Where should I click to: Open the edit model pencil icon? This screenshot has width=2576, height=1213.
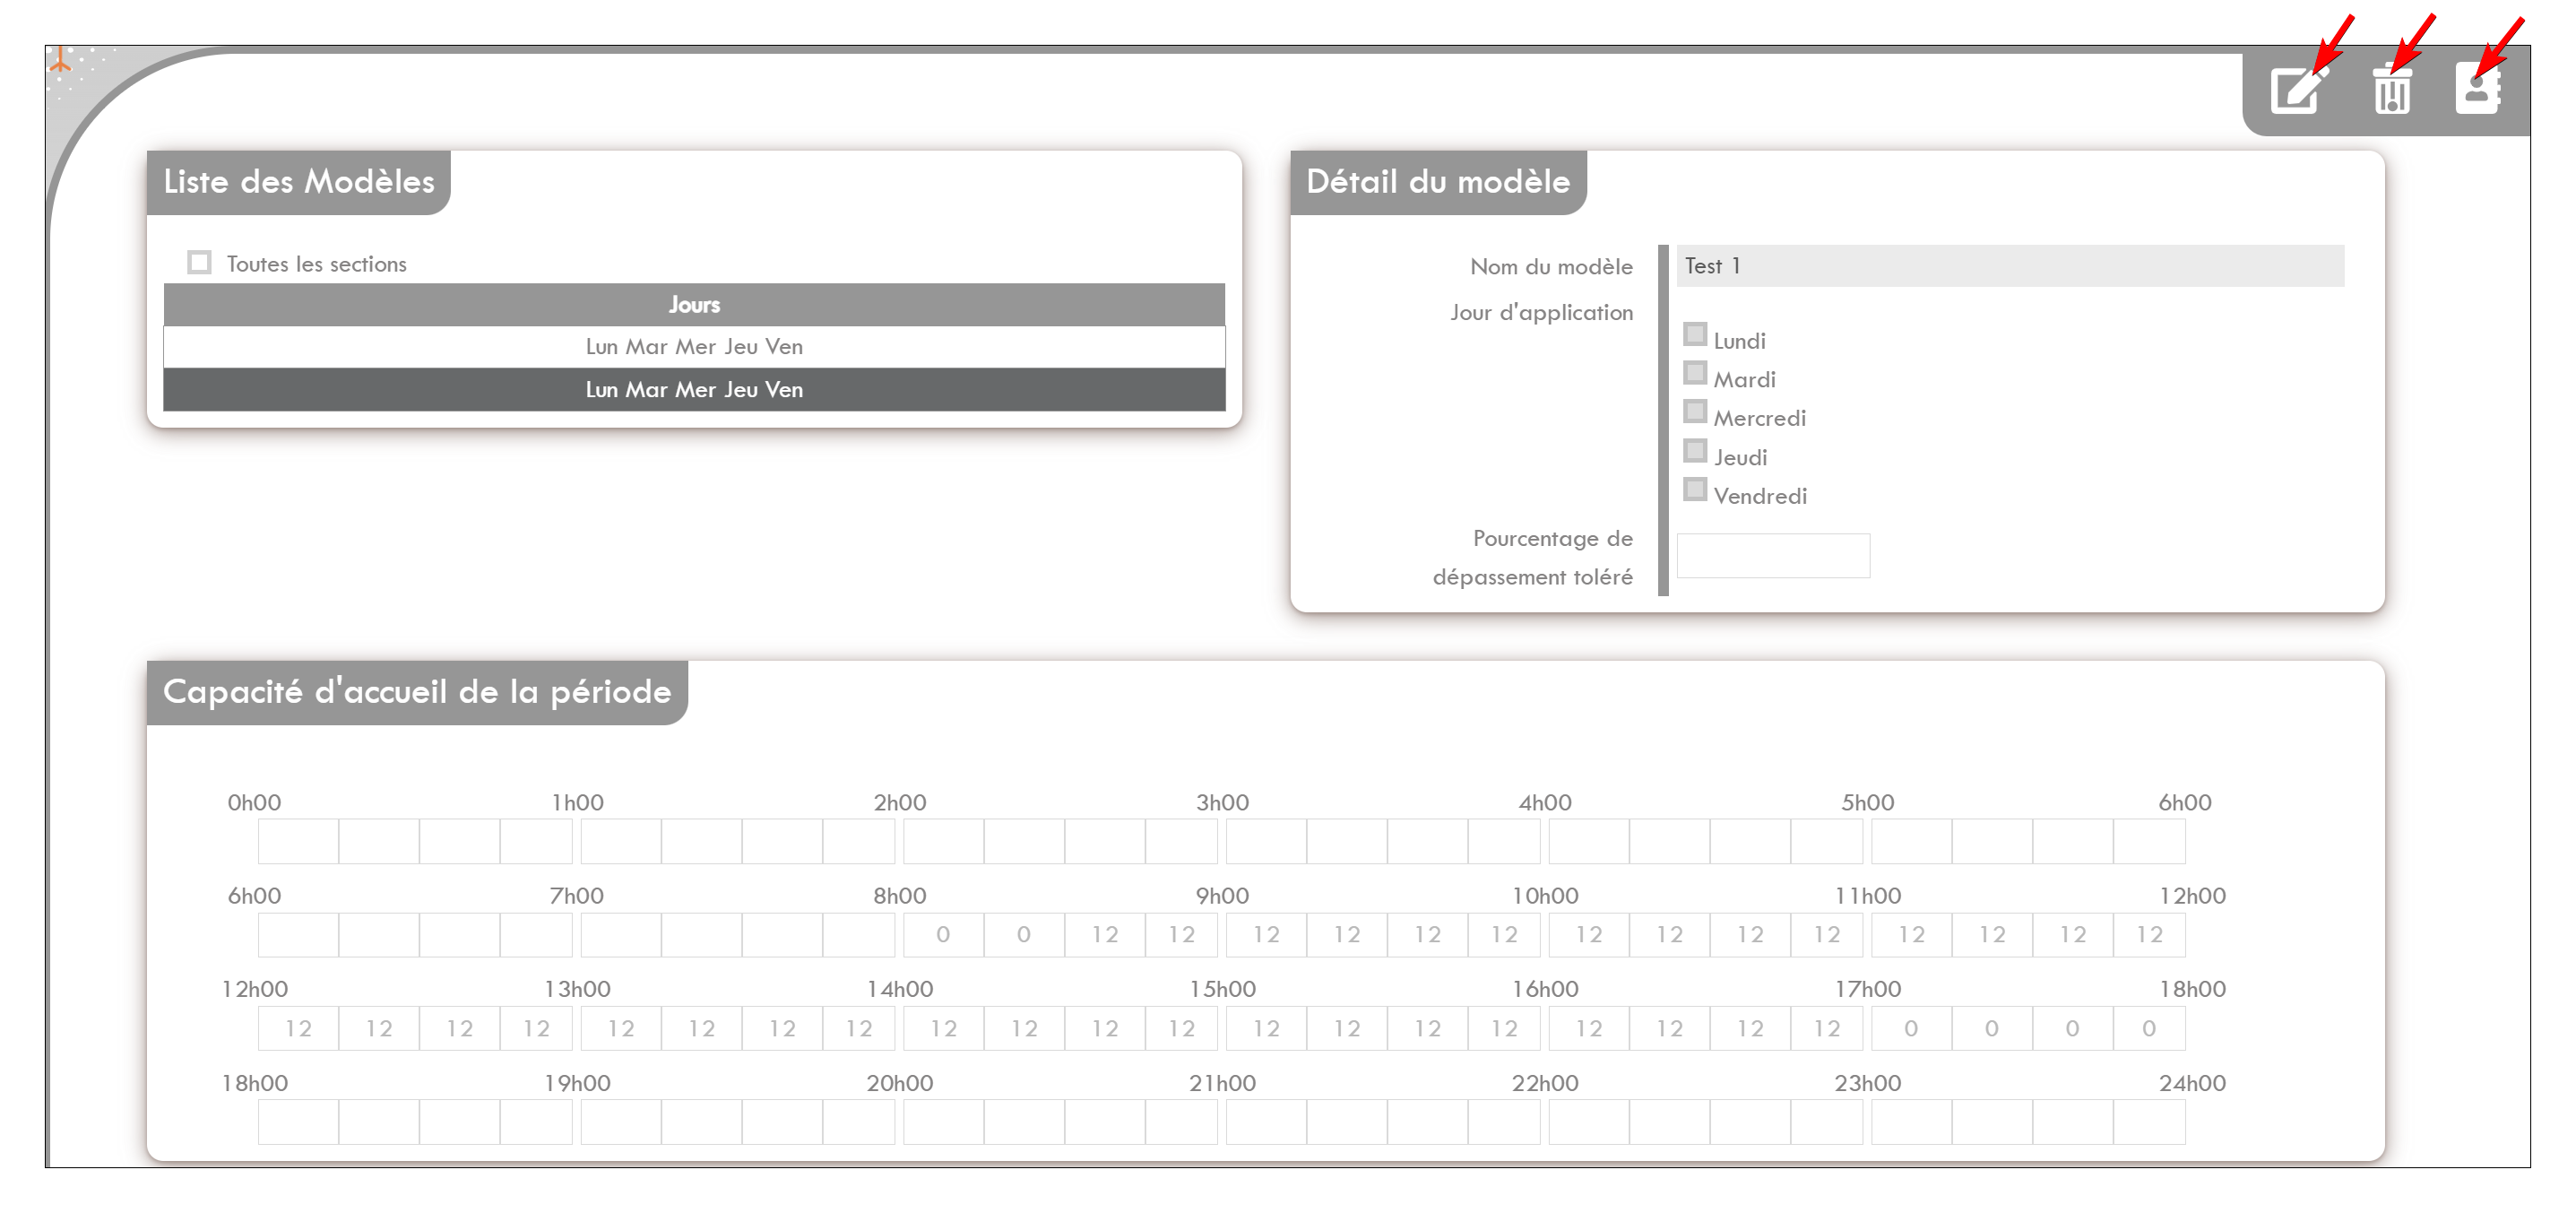click(x=2298, y=91)
